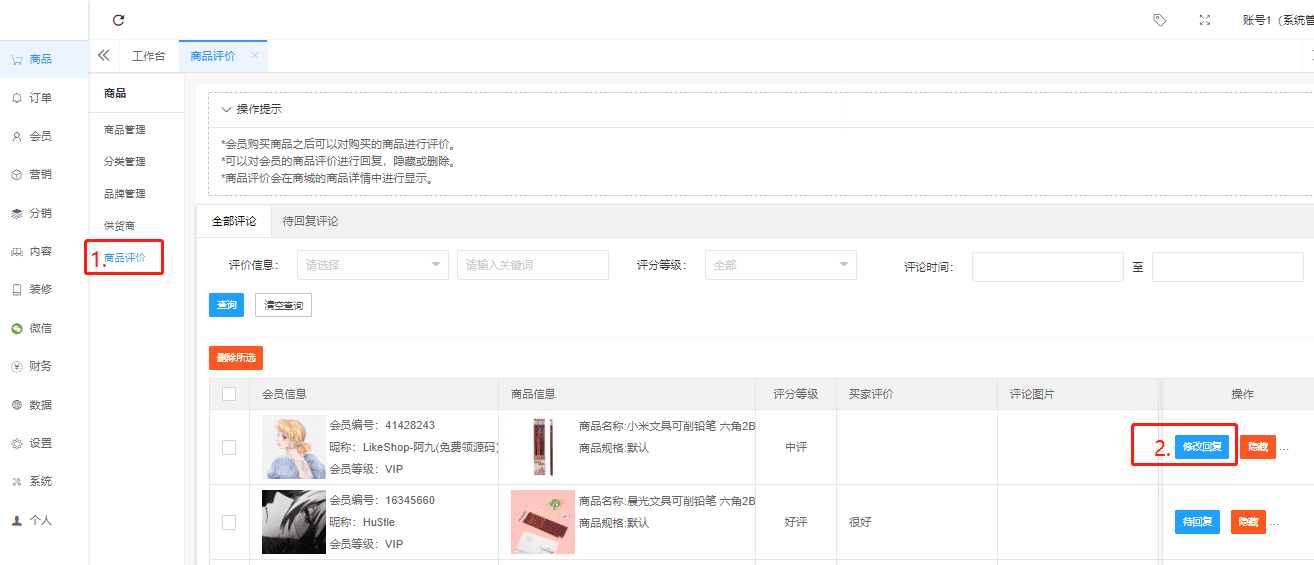The image size is (1314, 565).
Task: Open the 数据 section in sidebar
Action: pyautogui.click(x=40, y=405)
